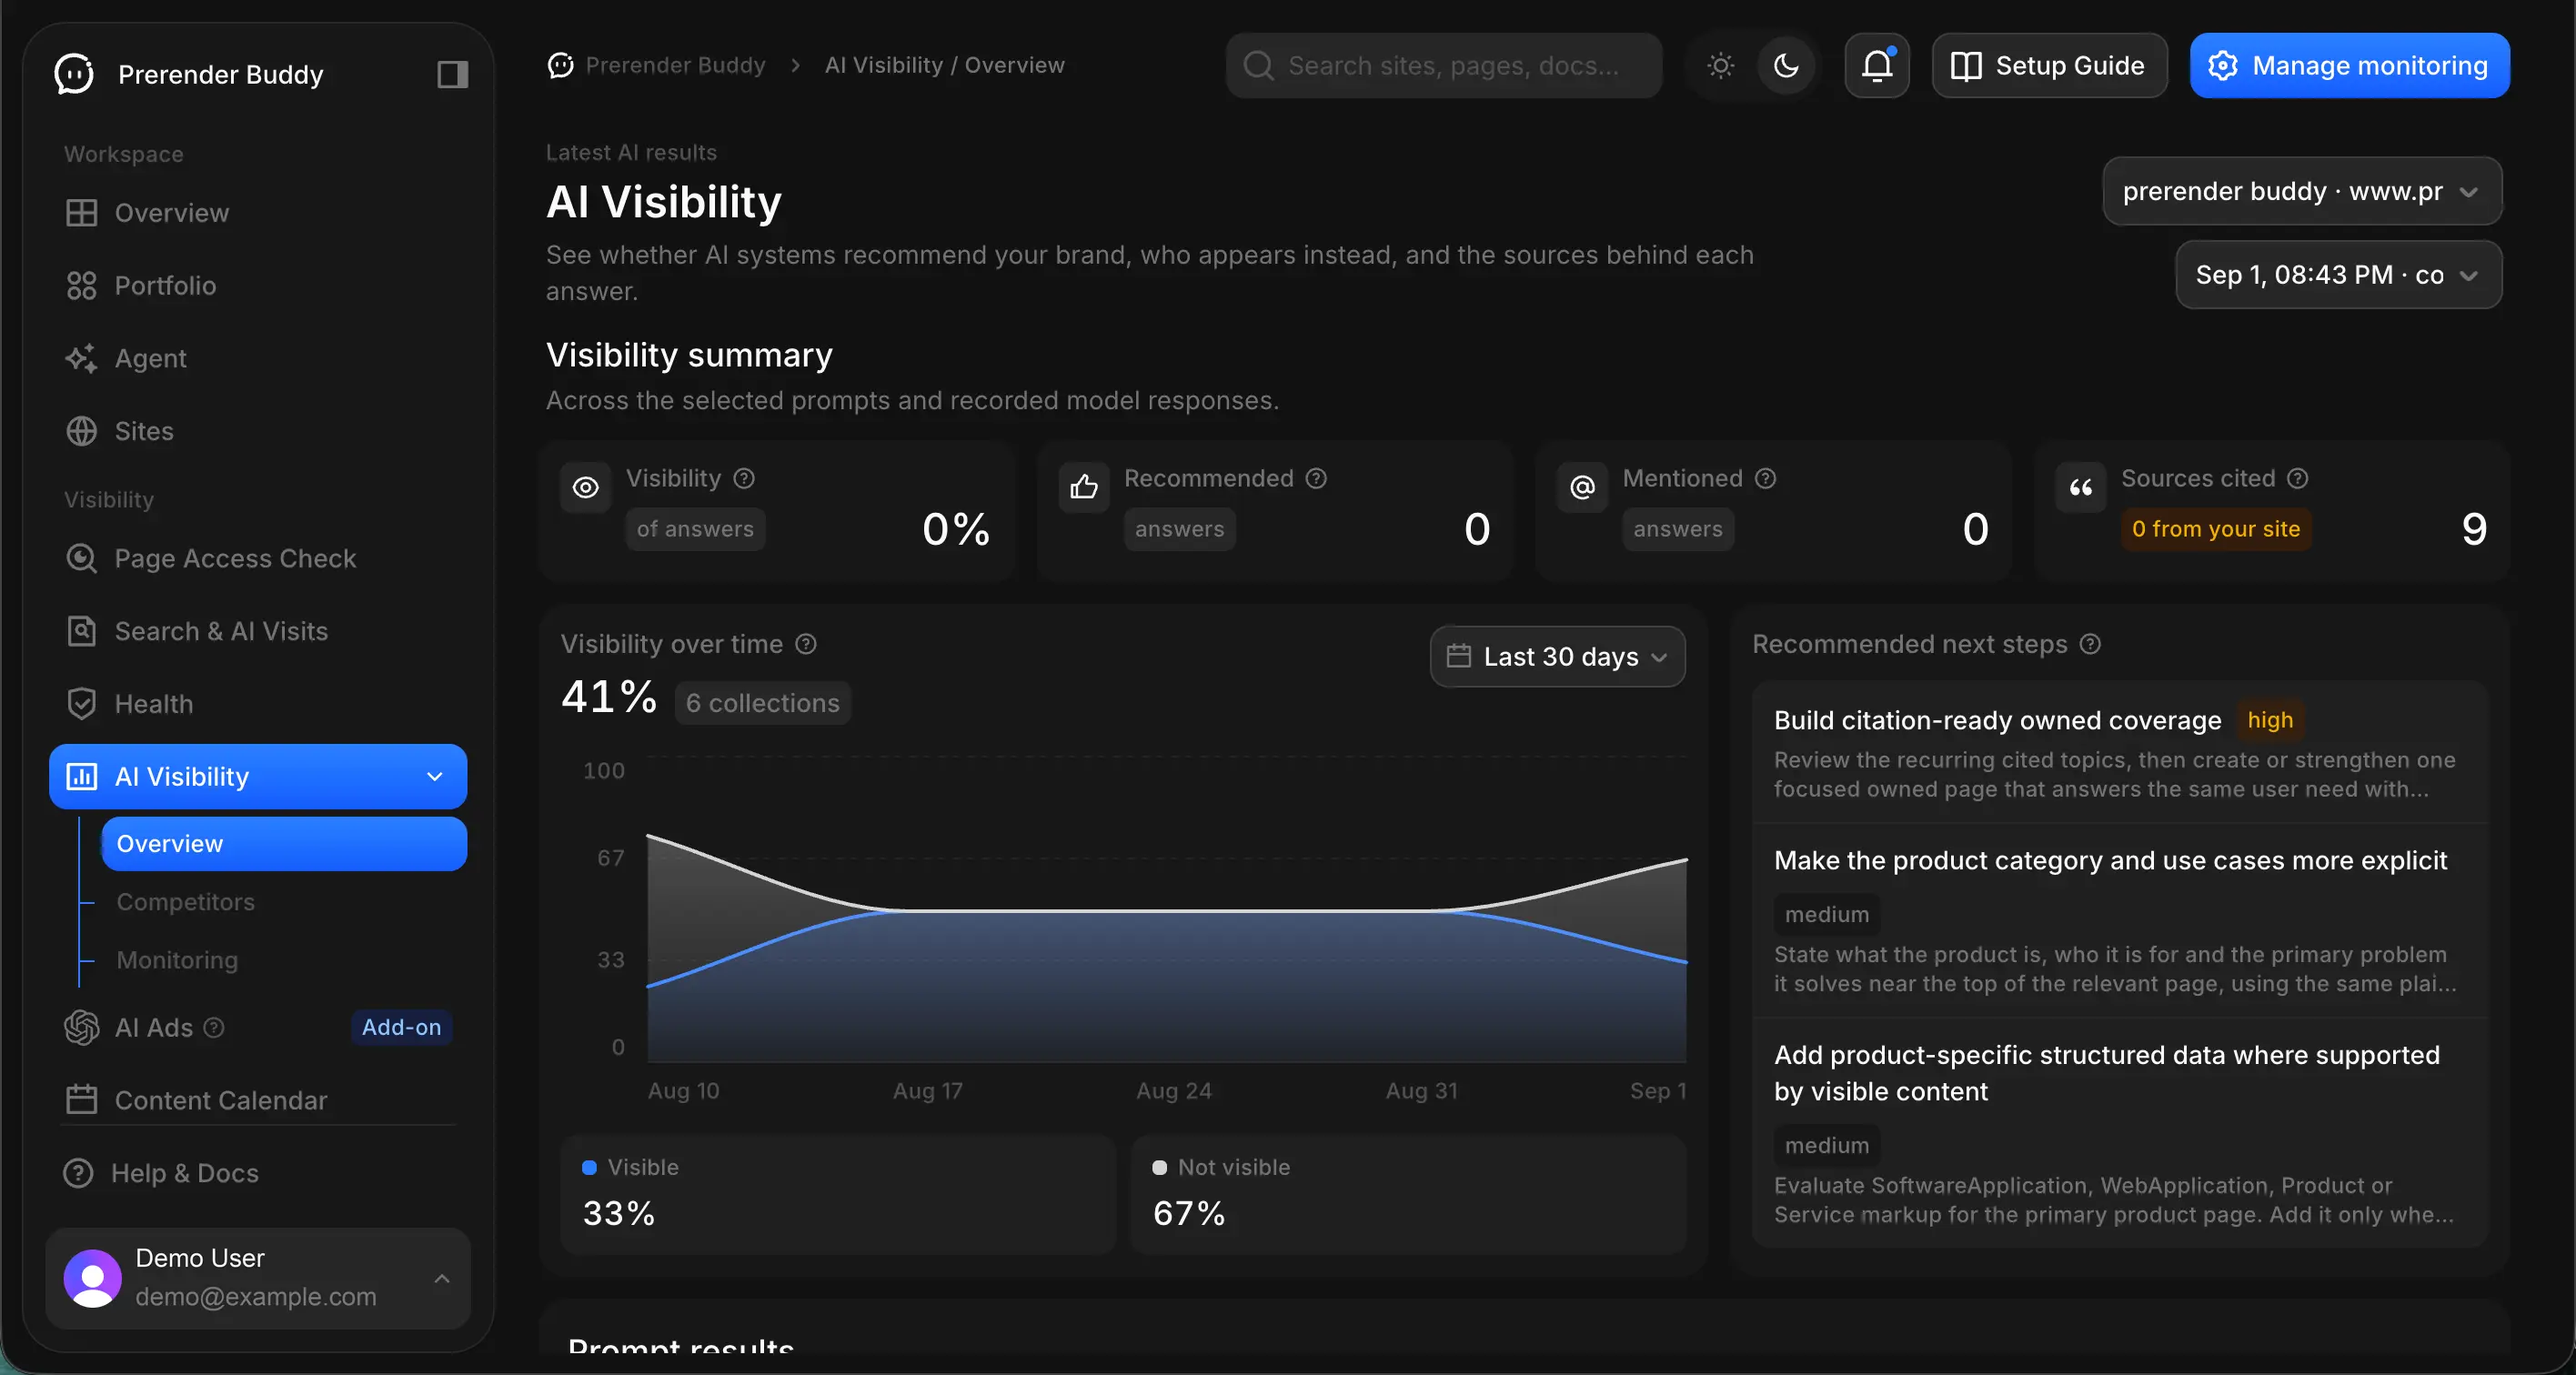The width and height of the screenshot is (2576, 1375).
Task: Open the Health section
Action: click(x=258, y=704)
